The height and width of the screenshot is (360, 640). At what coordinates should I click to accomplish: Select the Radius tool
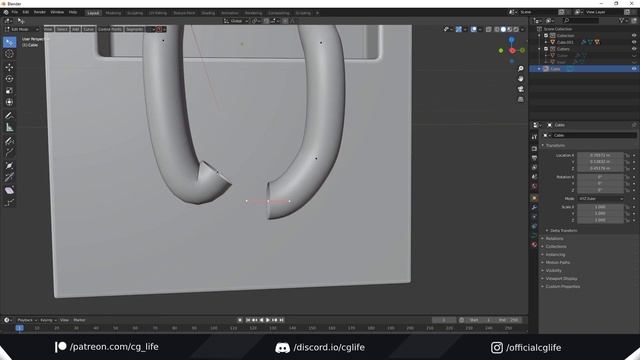tap(9, 166)
